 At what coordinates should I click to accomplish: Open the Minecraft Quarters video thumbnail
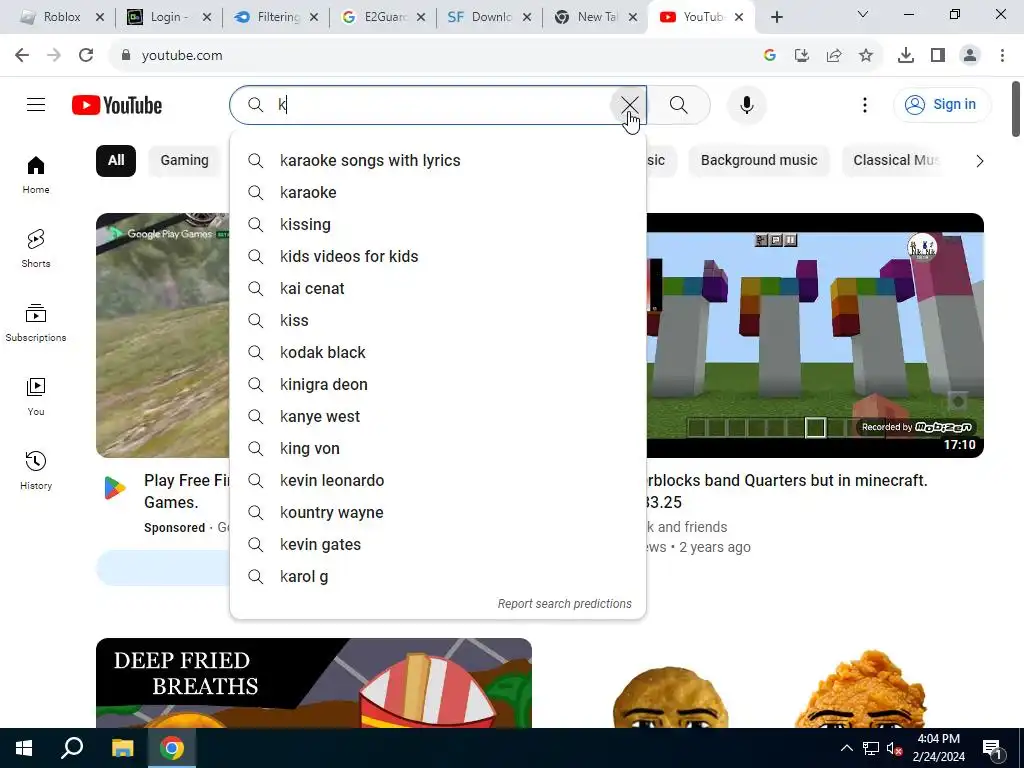coord(815,335)
